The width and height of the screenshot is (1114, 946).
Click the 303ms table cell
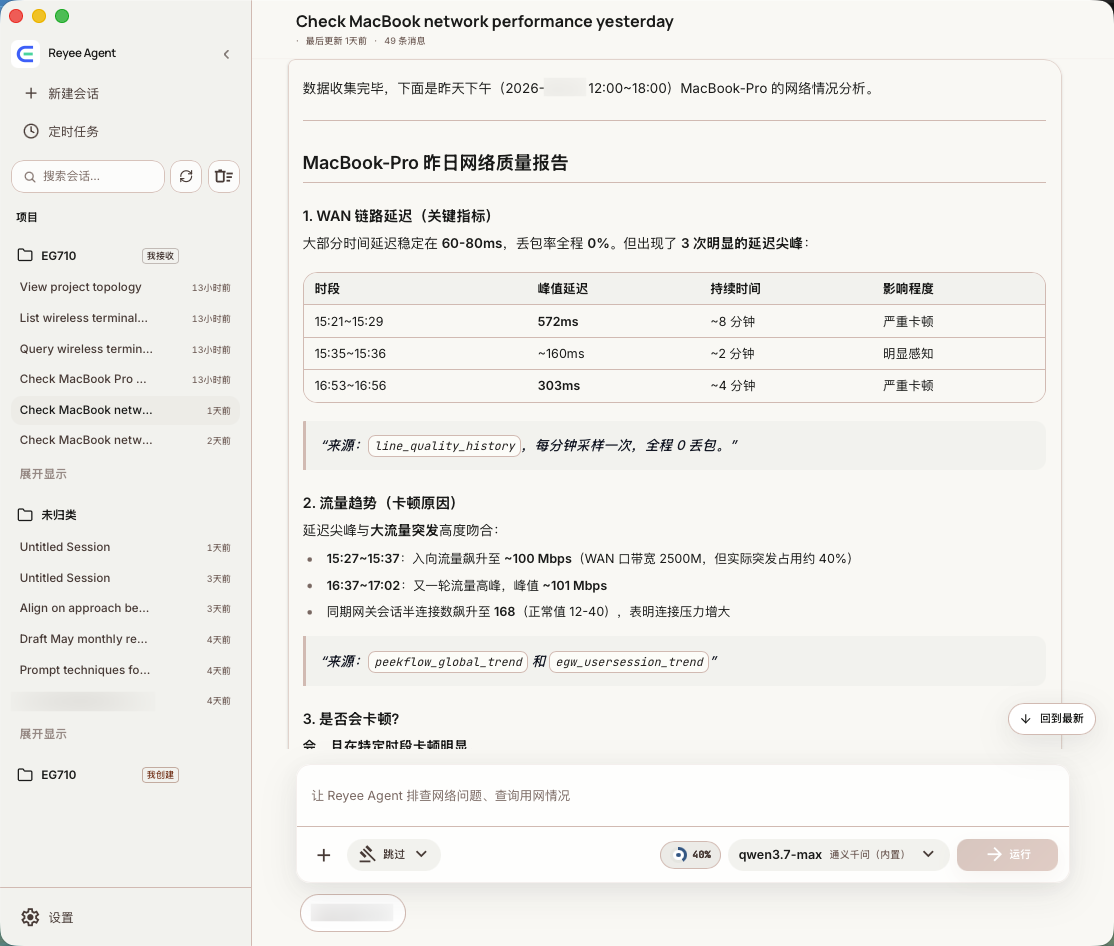558,386
